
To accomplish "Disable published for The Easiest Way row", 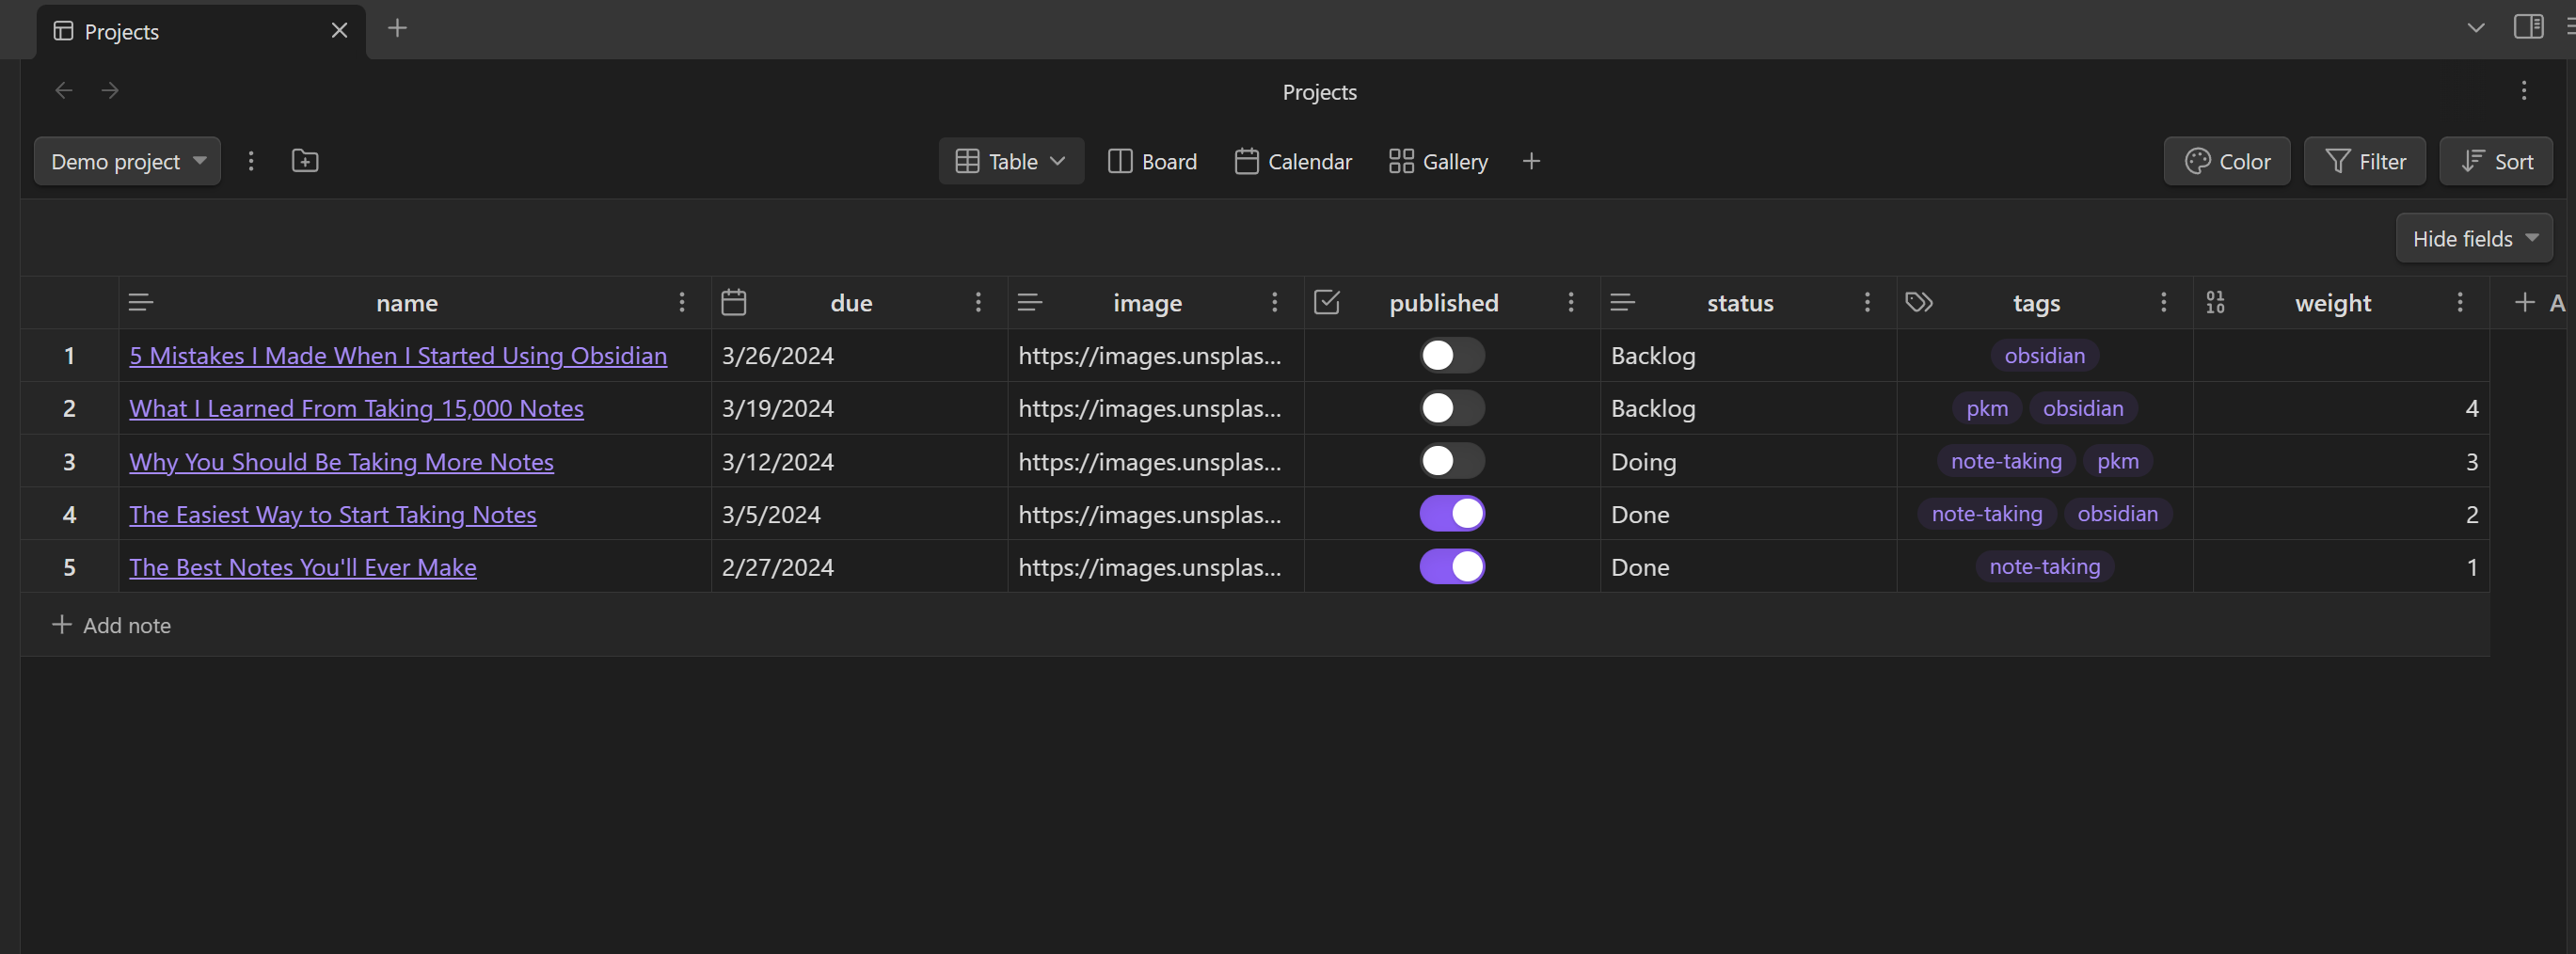I will (x=1452, y=514).
